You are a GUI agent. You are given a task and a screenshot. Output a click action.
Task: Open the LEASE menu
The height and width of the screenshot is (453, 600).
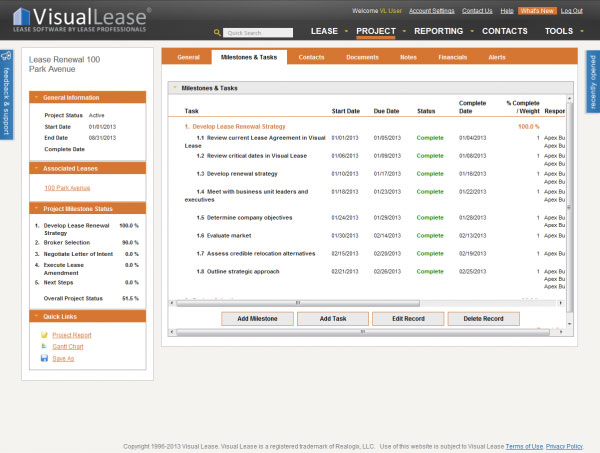[x=324, y=31]
